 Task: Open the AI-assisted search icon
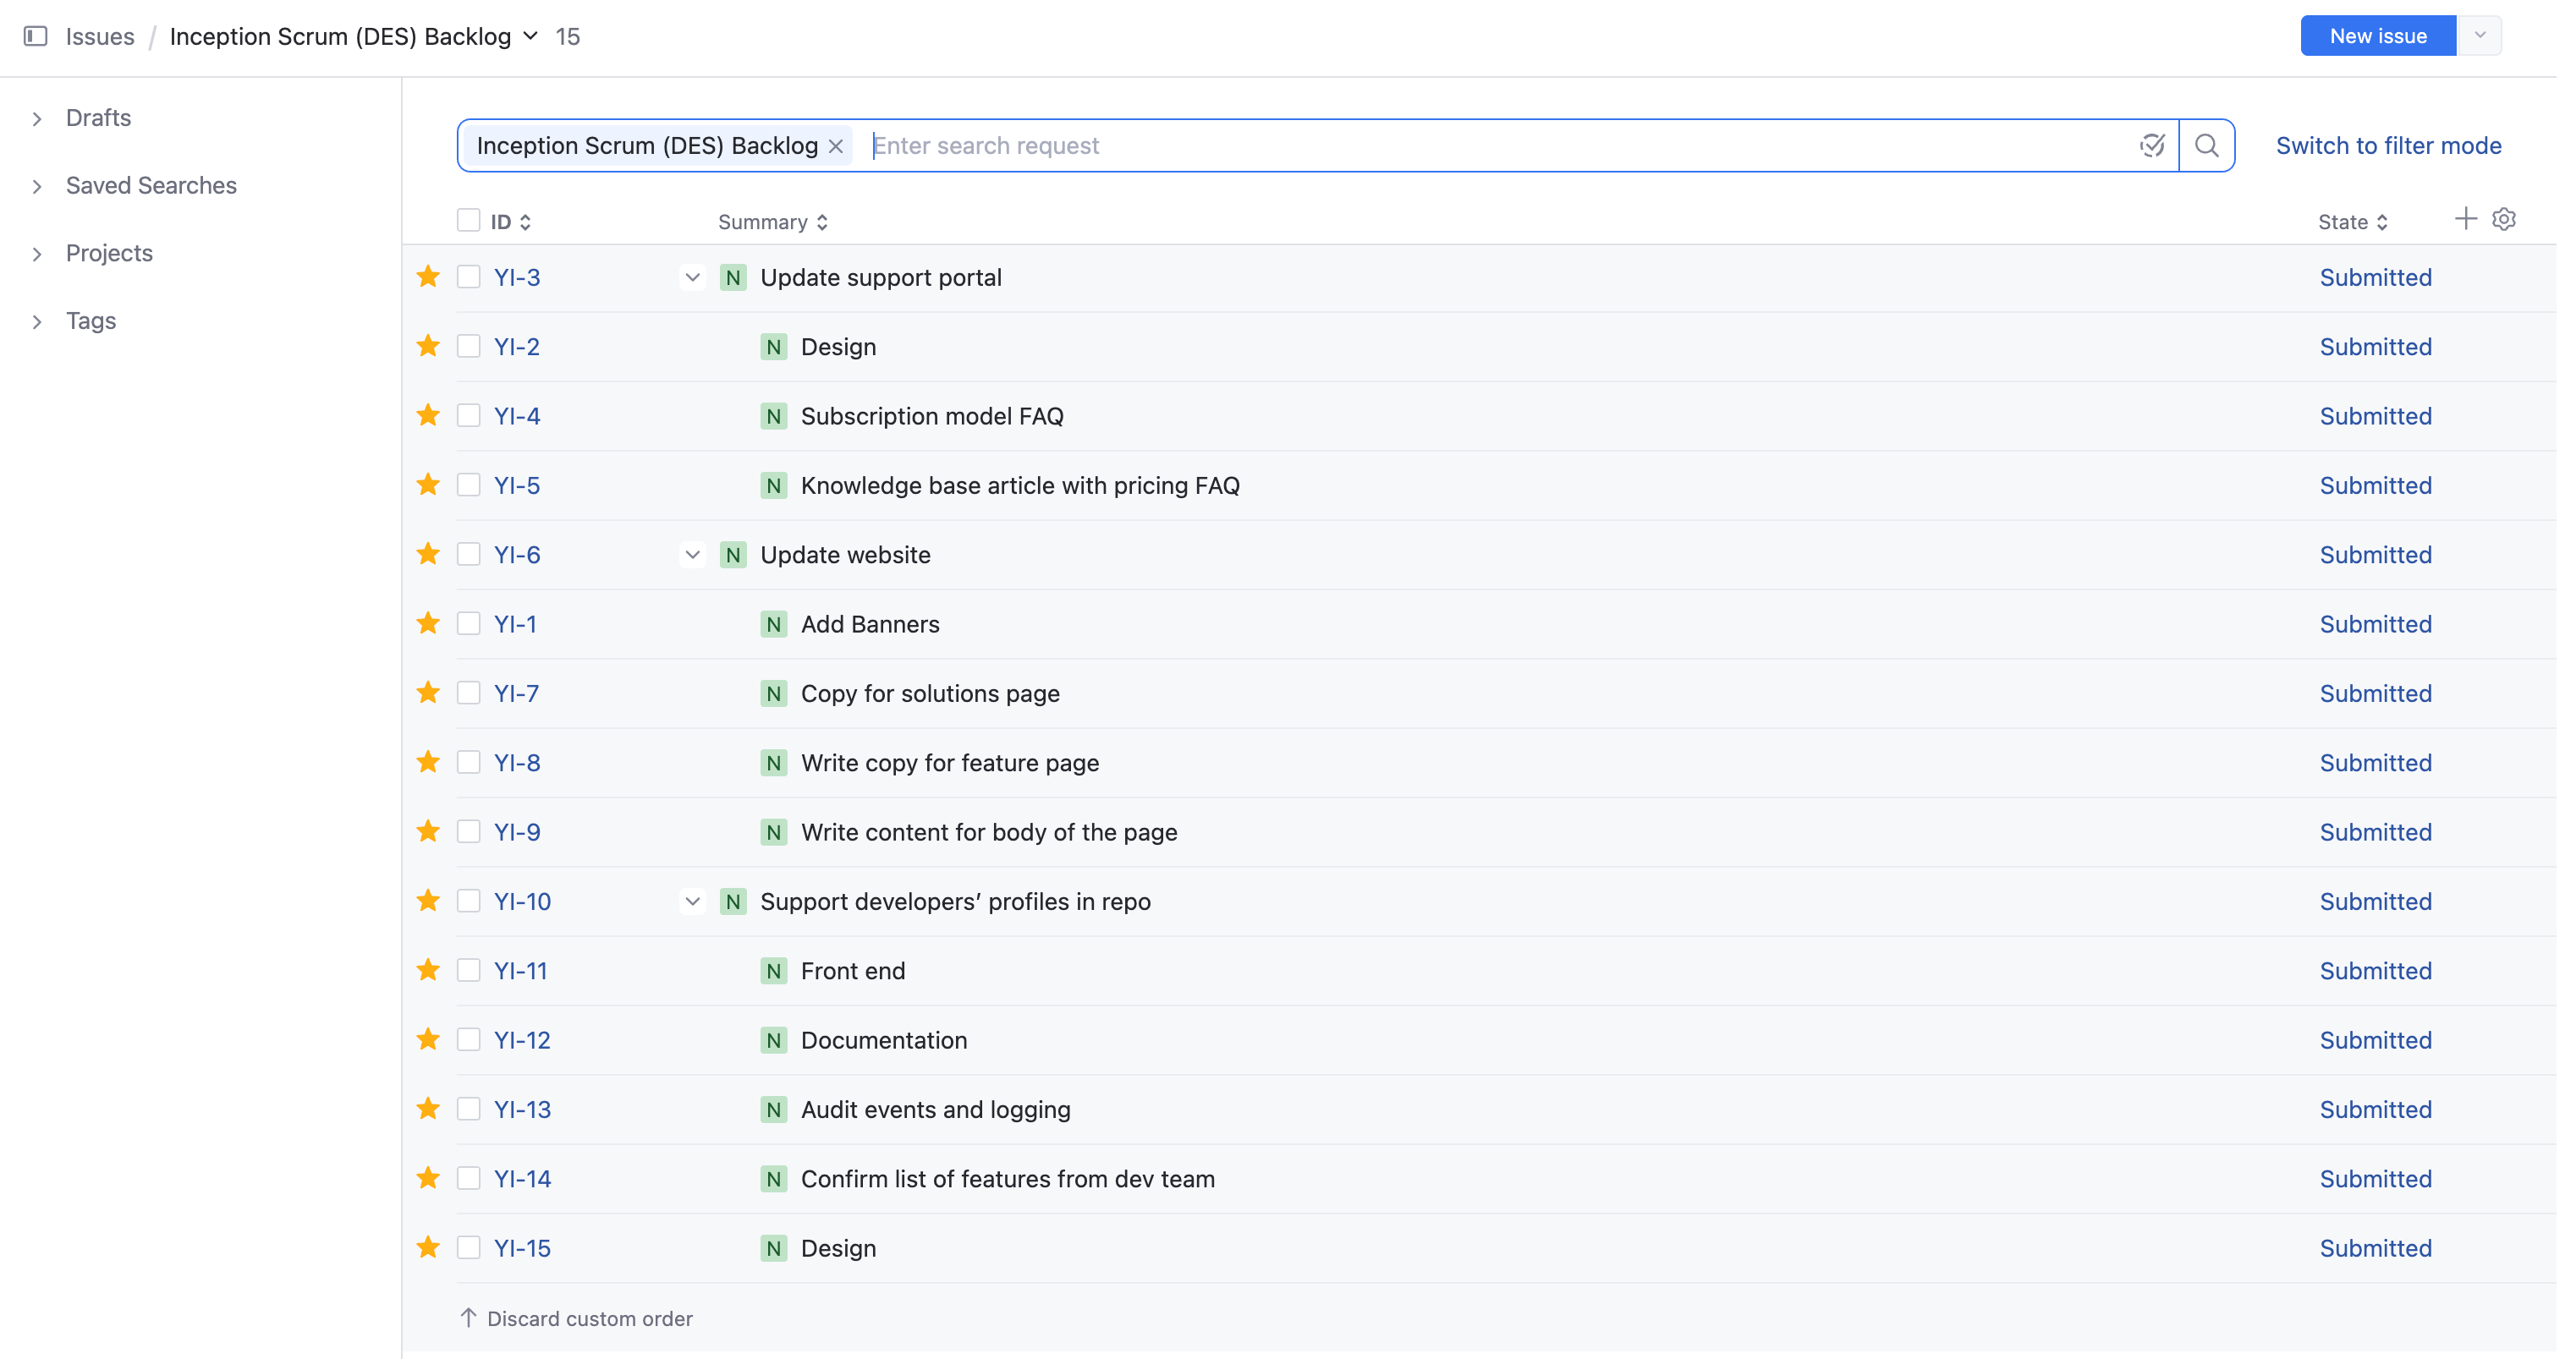click(x=2152, y=145)
